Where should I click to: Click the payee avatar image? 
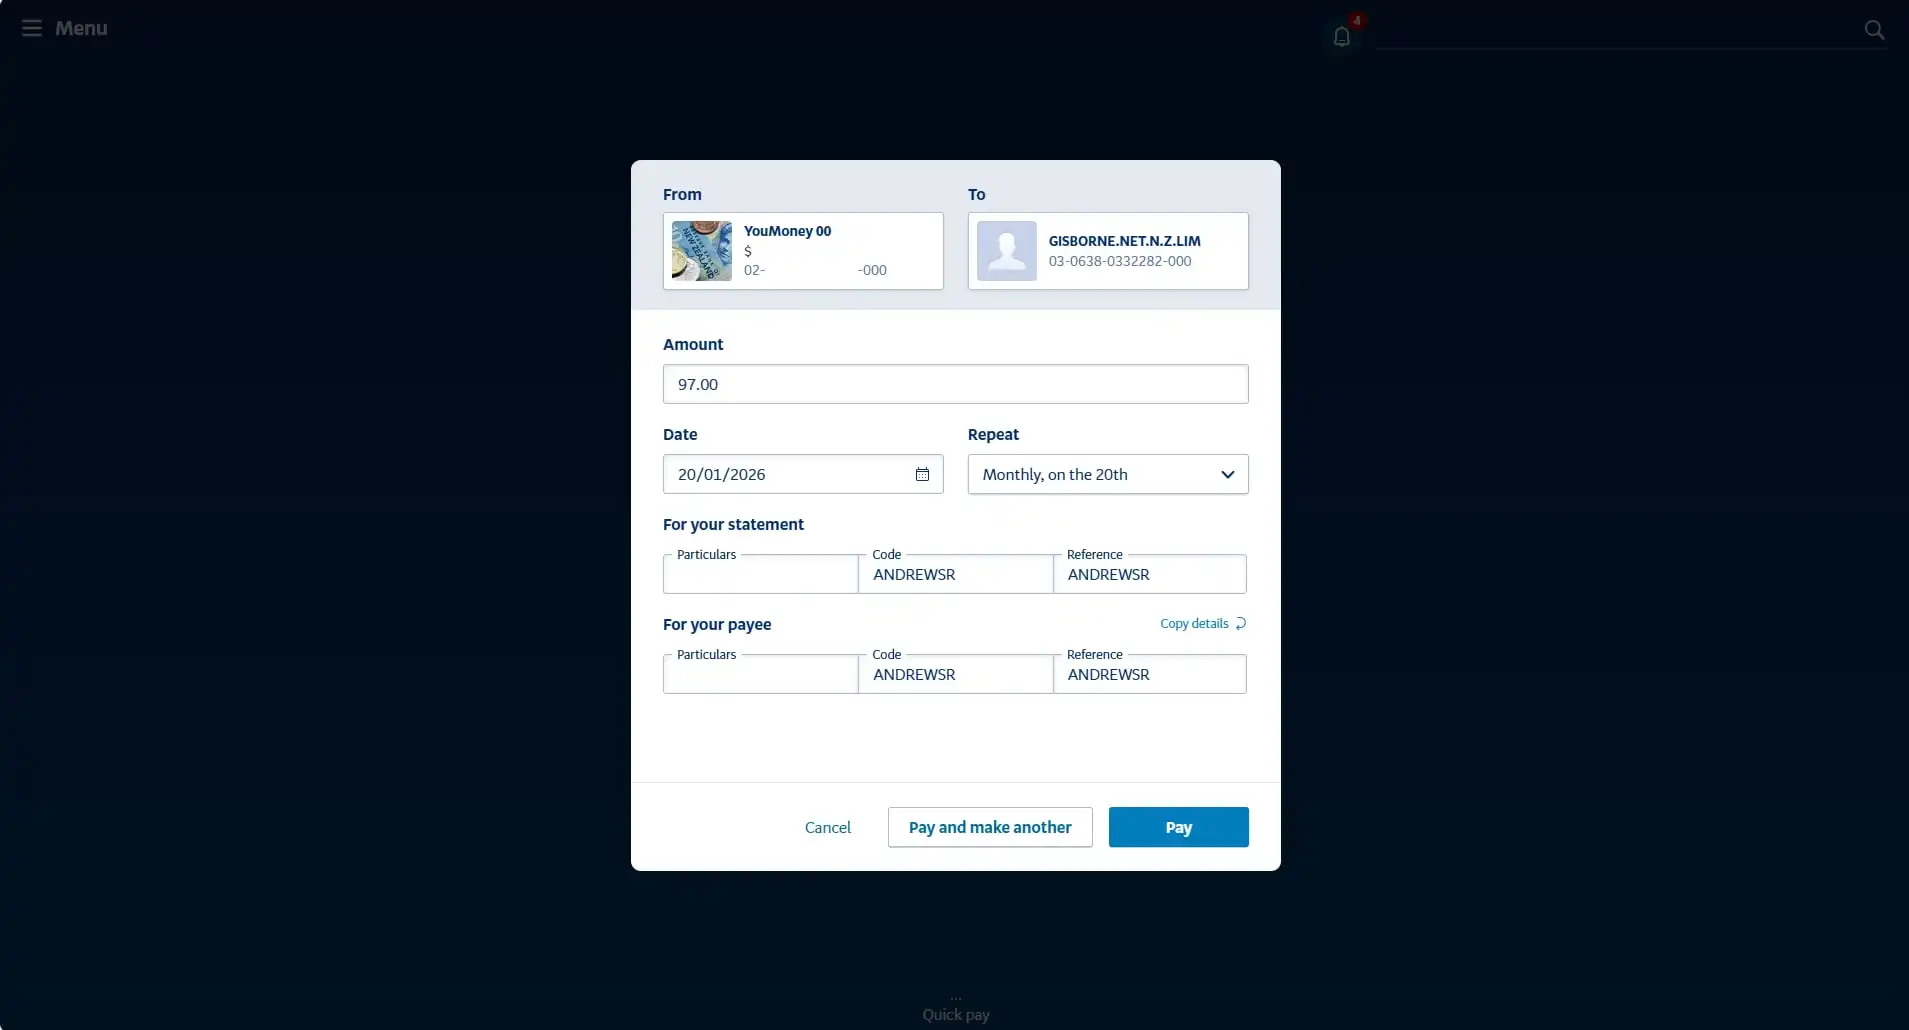point(1007,251)
